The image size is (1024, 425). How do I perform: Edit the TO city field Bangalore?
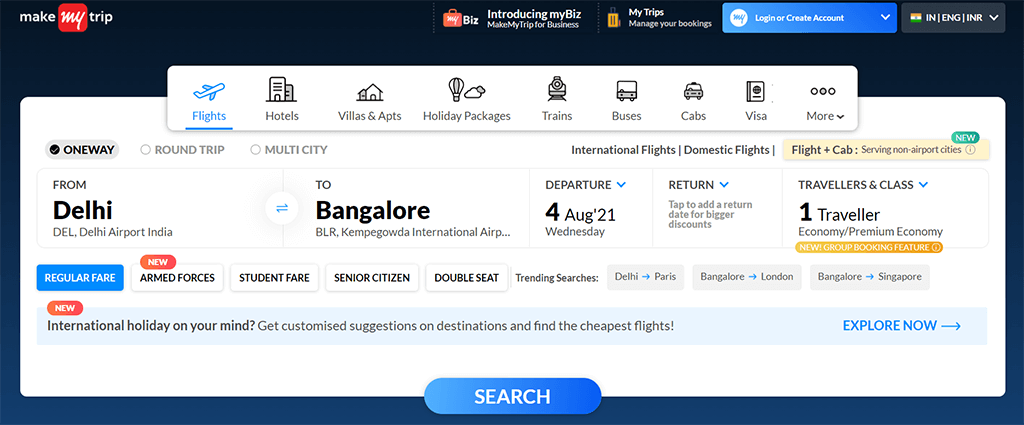[406, 208]
